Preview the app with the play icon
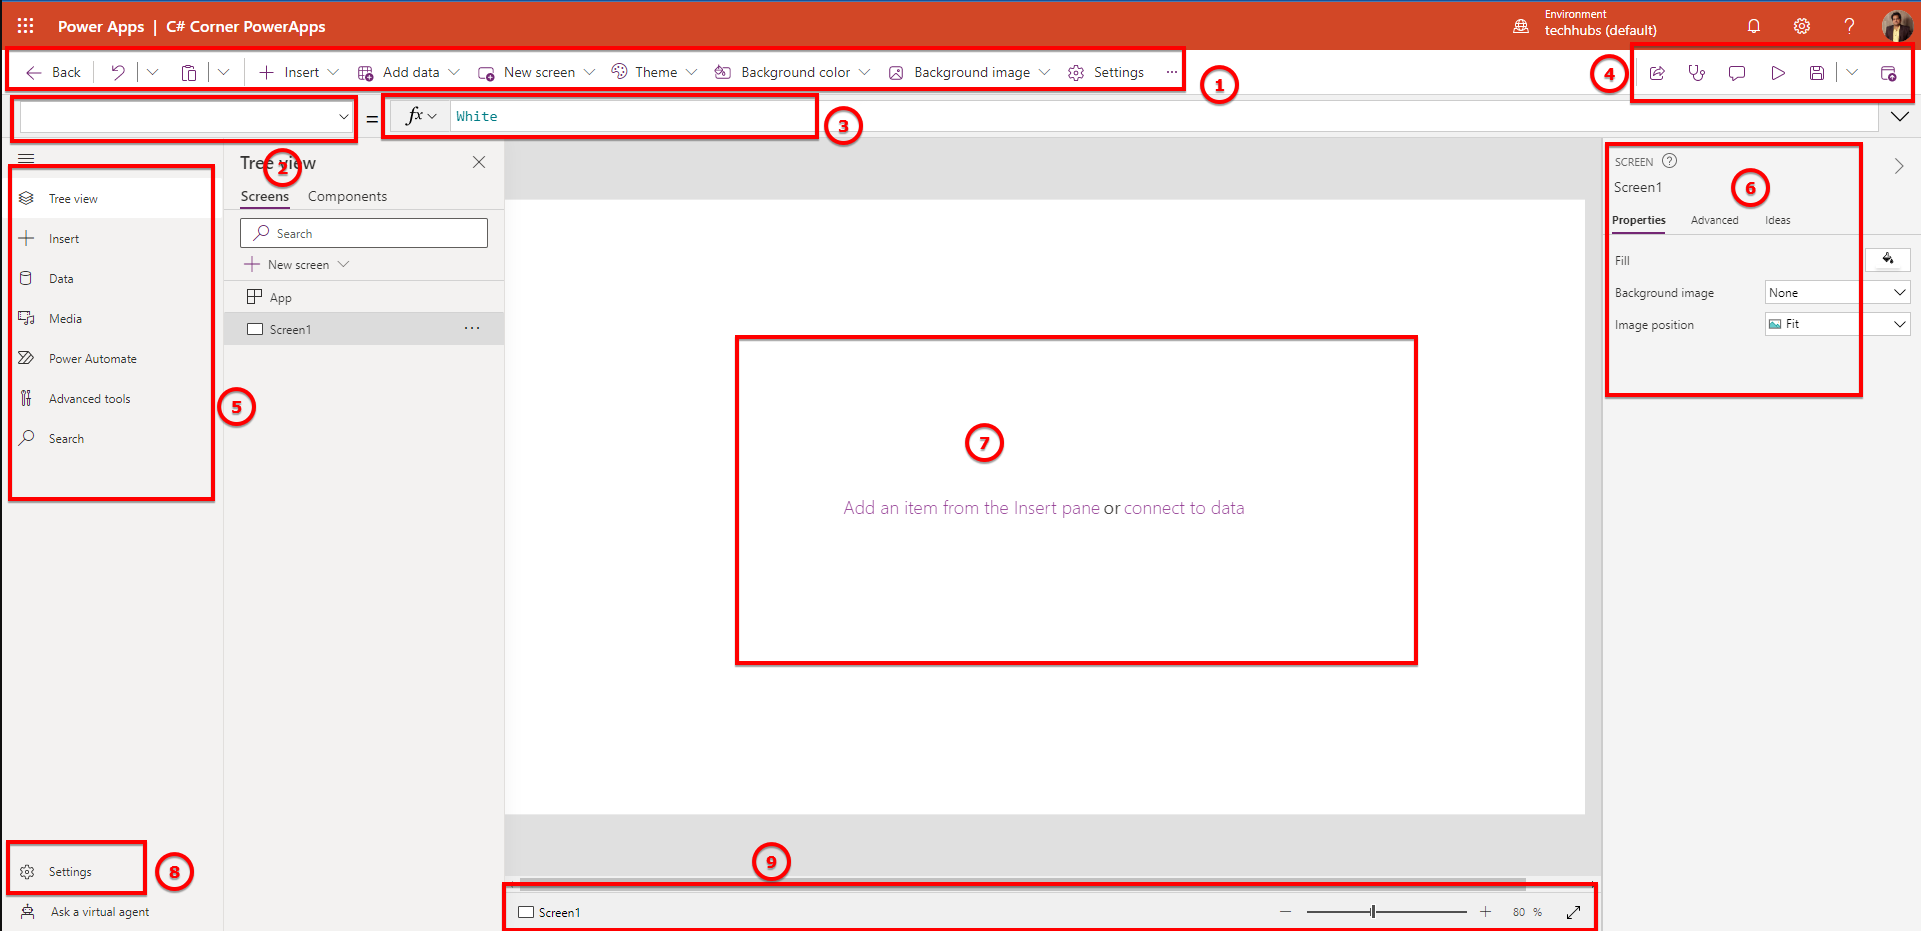 coord(1778,72)
